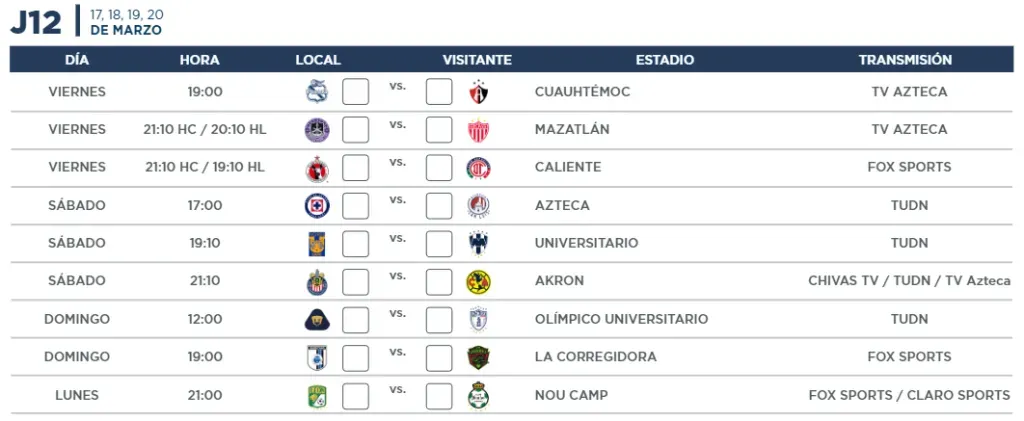Image resolution: width=1024 pixels, height=421 pixels.
Task: Select the Pumas UNAM logo
Action: point(317,320)
